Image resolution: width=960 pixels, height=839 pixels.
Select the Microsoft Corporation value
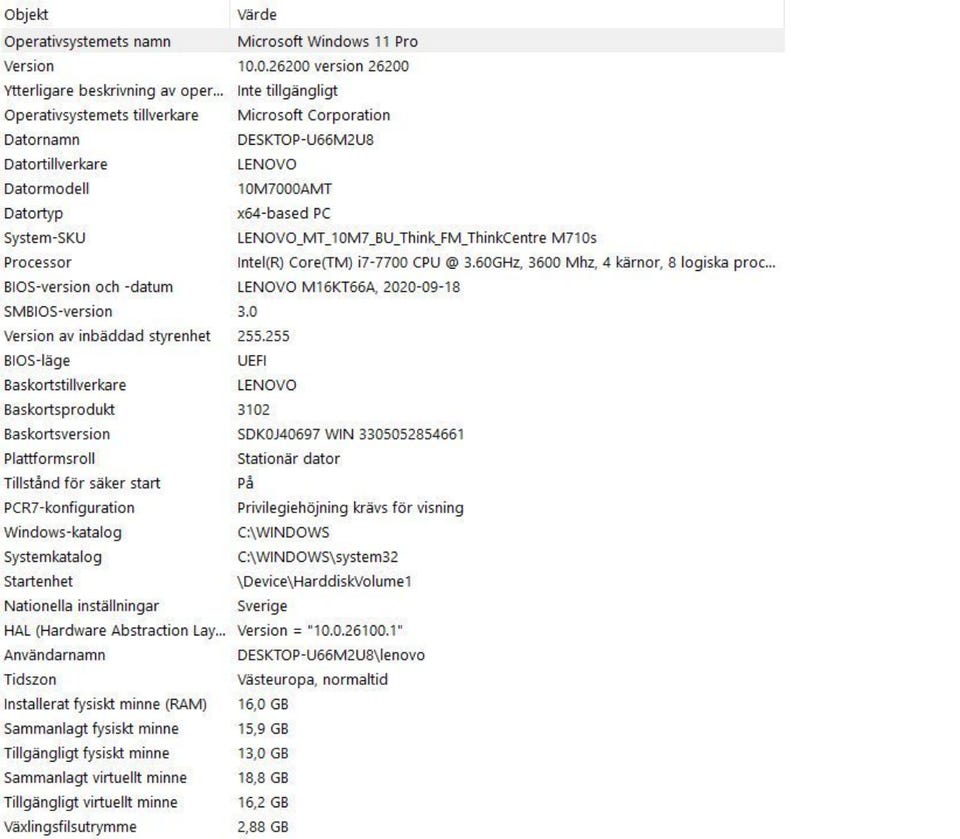point(313,115)
